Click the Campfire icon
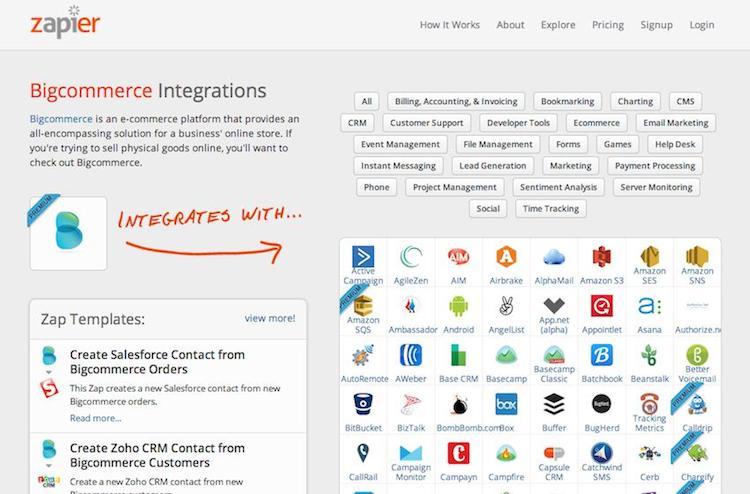The width and height of the screenshot is (750, 494). pos(506,454)
